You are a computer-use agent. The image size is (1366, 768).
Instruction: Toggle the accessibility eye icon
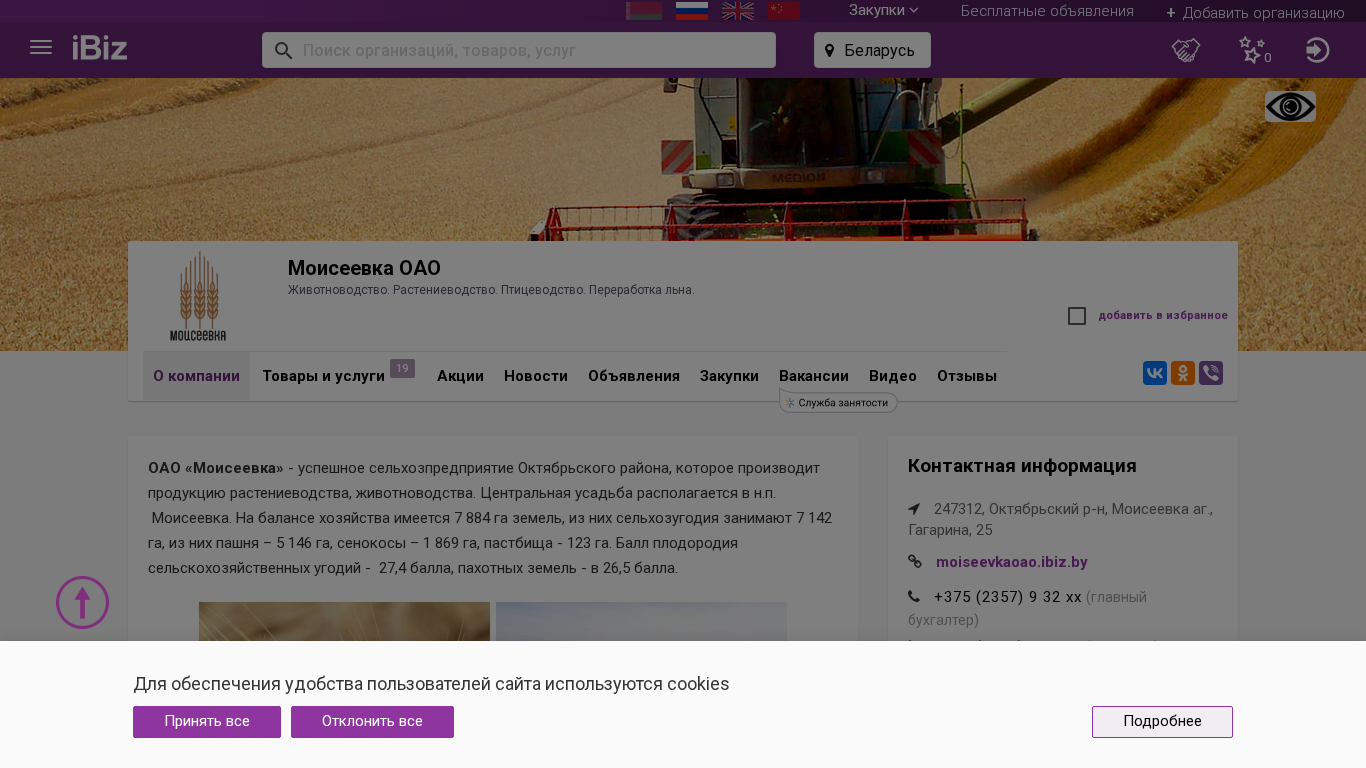(x=1290, y=107)
